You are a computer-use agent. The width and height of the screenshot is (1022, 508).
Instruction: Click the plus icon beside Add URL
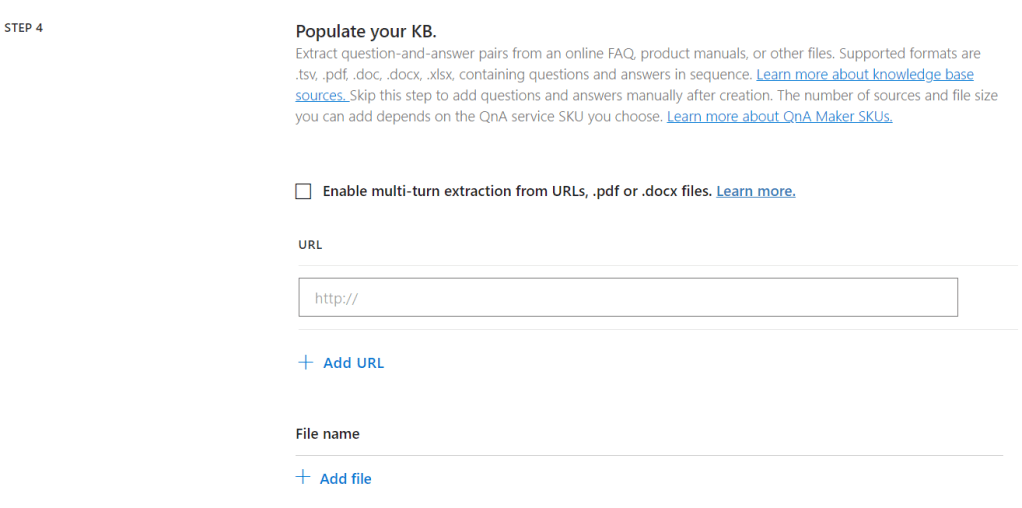tap(306, 362)
